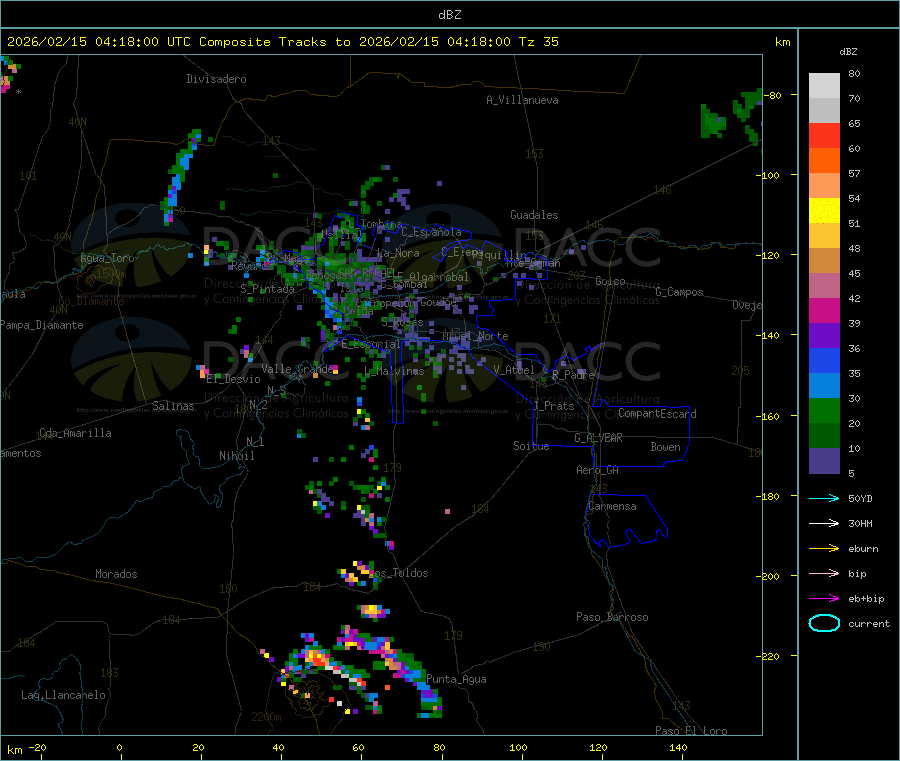900x761 pixels.
Task: Select the 'Bowen' place label
Action: pos(665,446)
